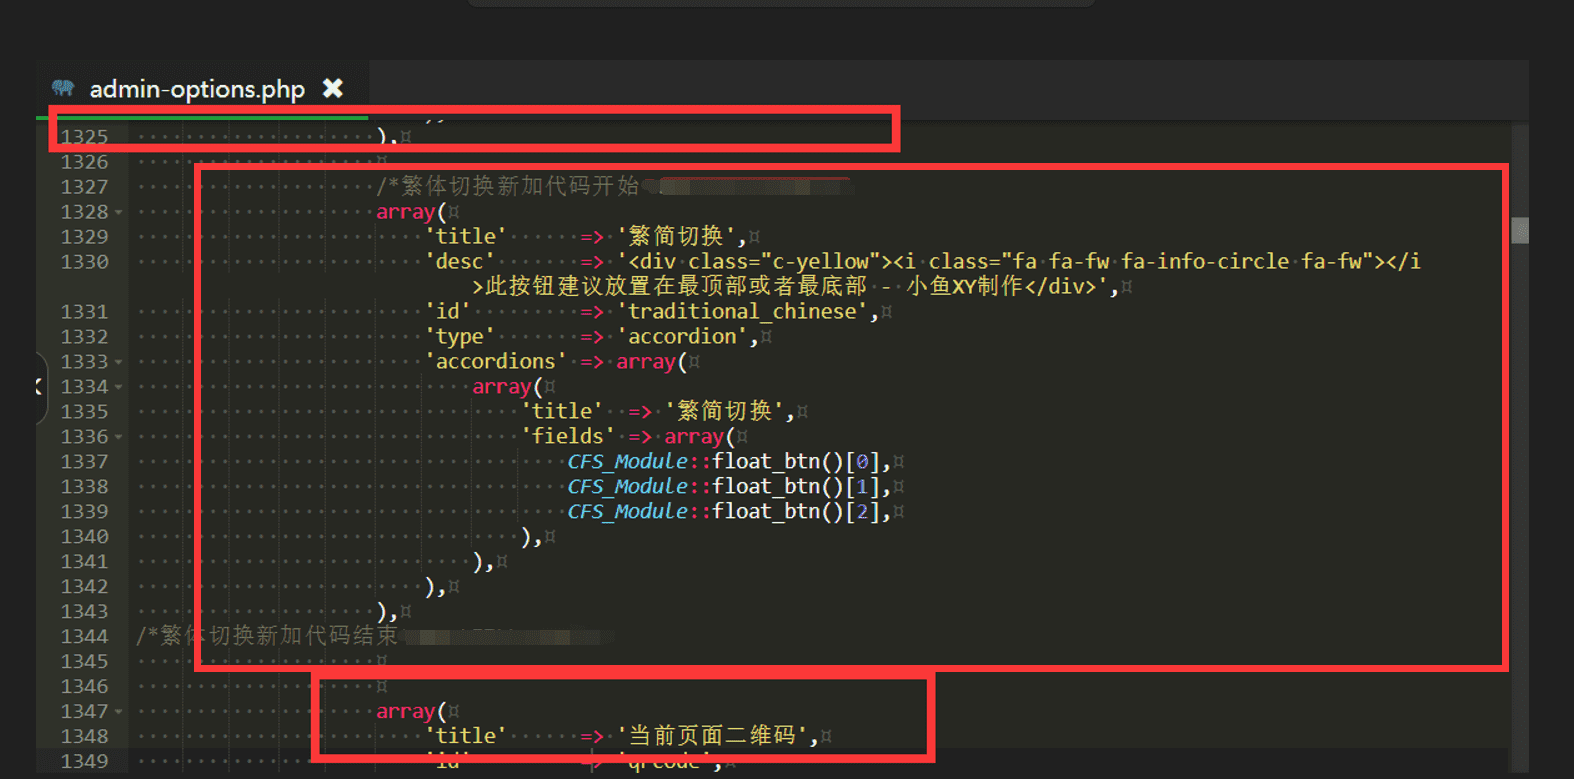Click line number 1330 in the gutter
The height and width of the screenshot is (779, 1574).
click(84, 262)
